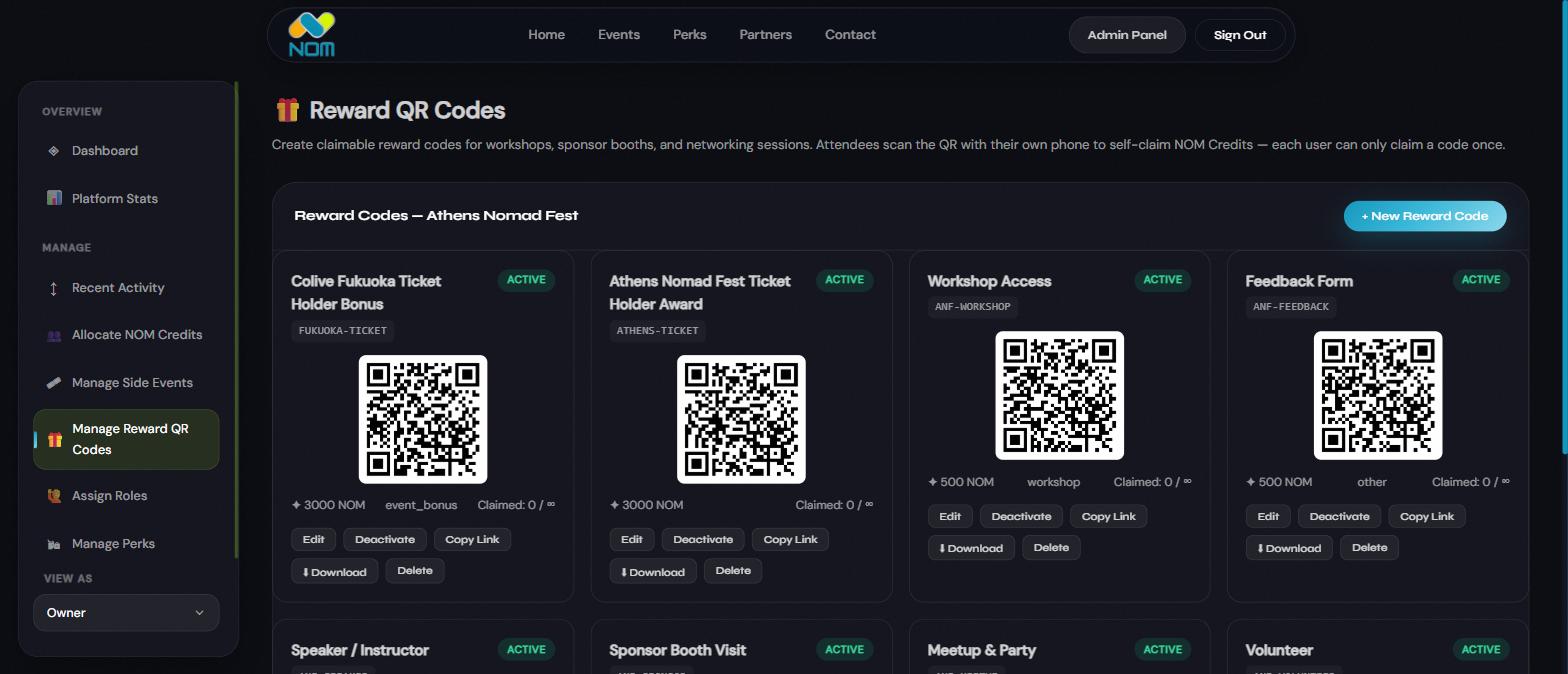The height and width of the screenshot is (674, 1568).
Task: Edit the Feedback Form code
Action: click(1268, 517)
